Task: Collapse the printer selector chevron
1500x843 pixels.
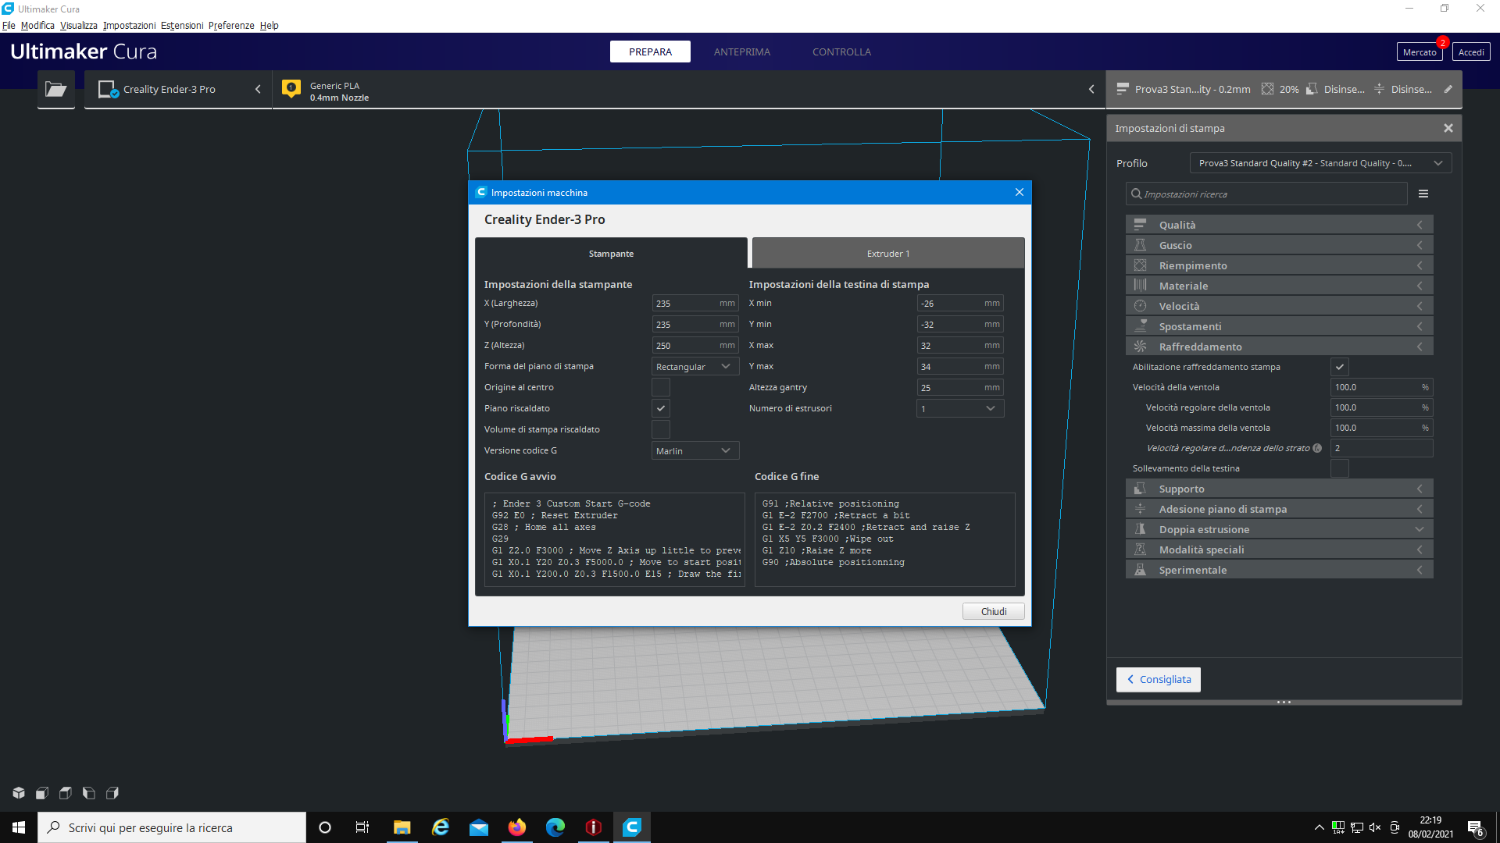Action: click(x=258, y=89)
